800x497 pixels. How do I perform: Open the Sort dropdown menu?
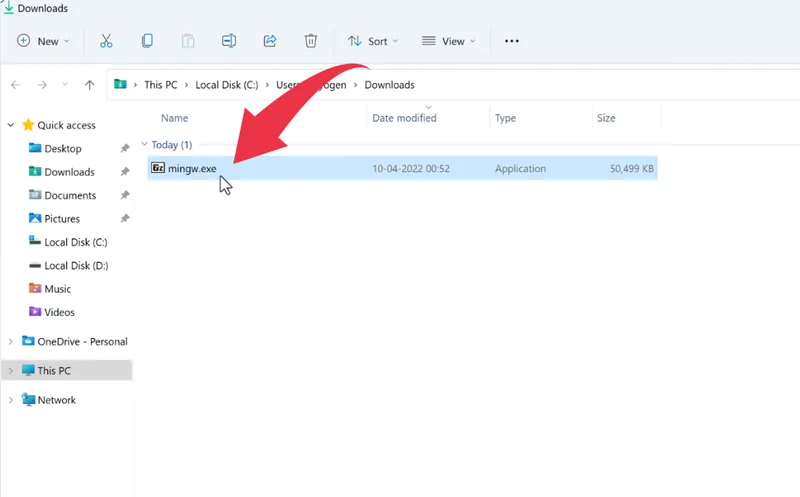[372, 41]
